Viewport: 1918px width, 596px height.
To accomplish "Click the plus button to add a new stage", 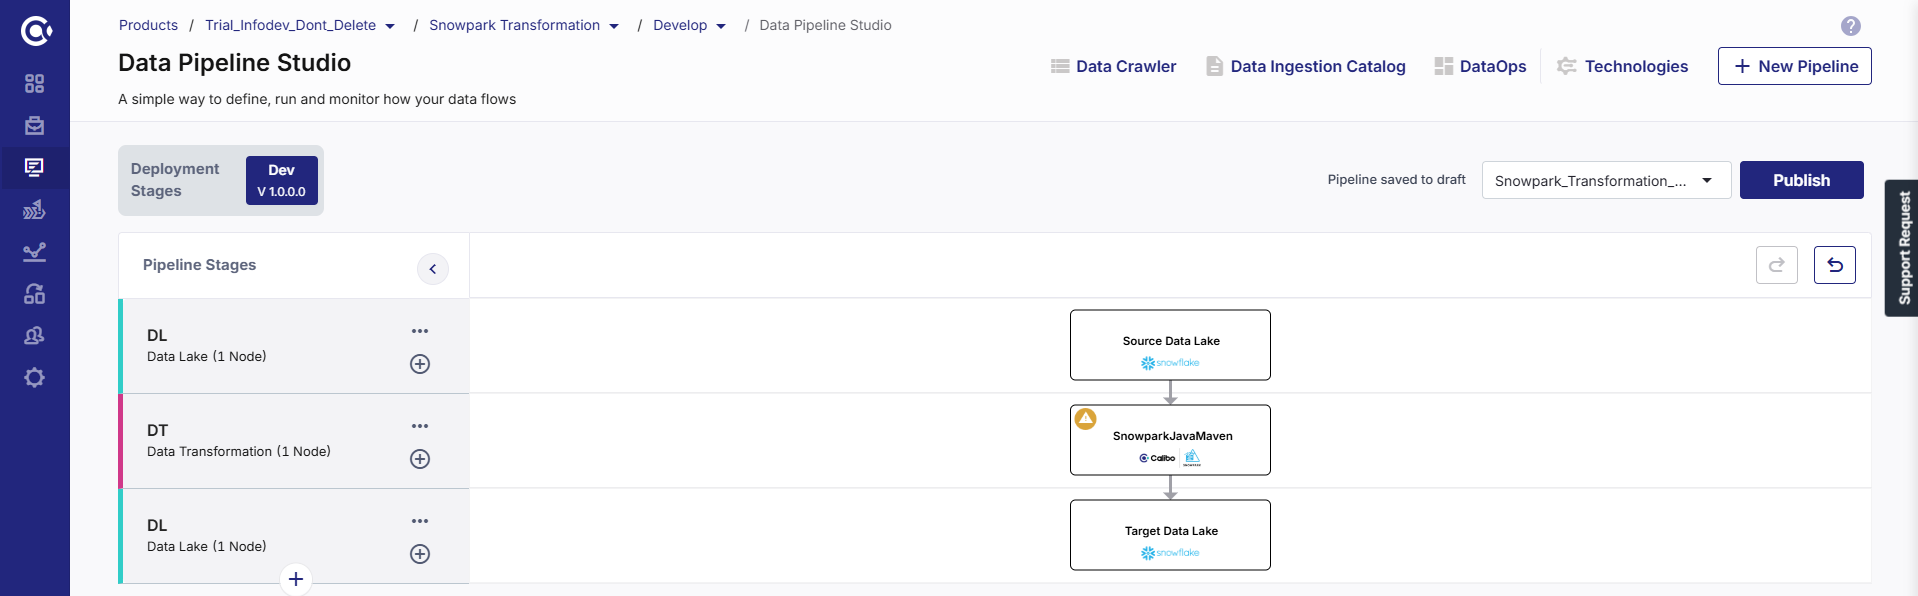I will click(x=295, y=579).
